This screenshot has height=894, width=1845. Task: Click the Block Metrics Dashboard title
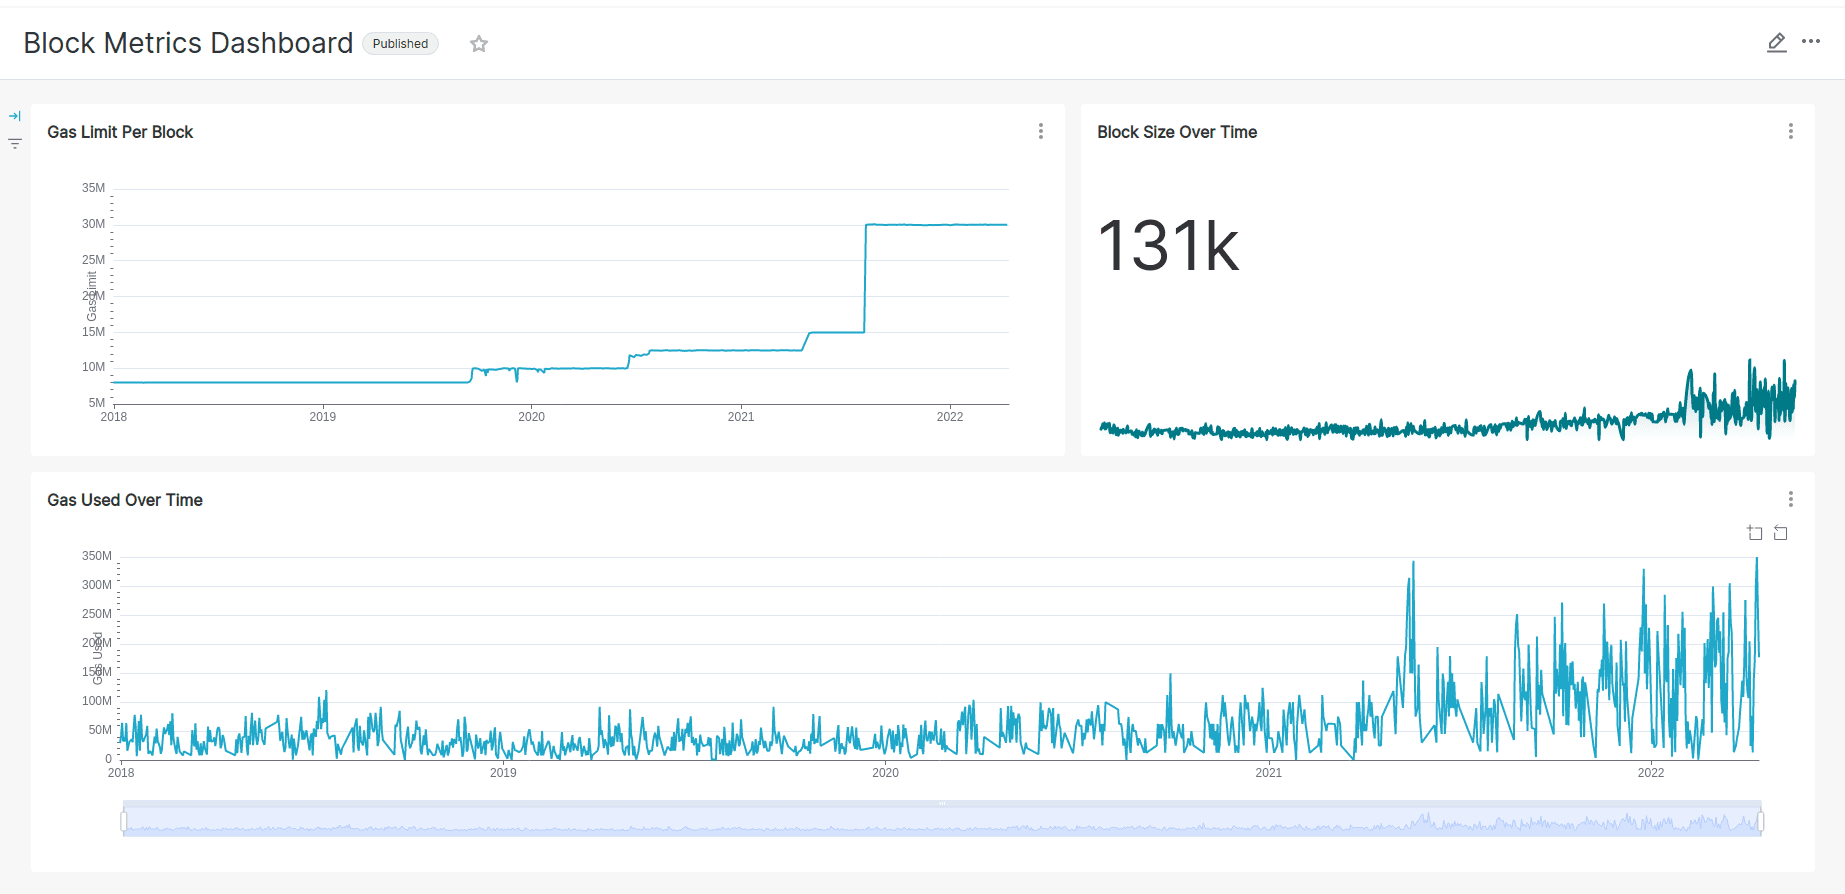[x=188, y=43]
